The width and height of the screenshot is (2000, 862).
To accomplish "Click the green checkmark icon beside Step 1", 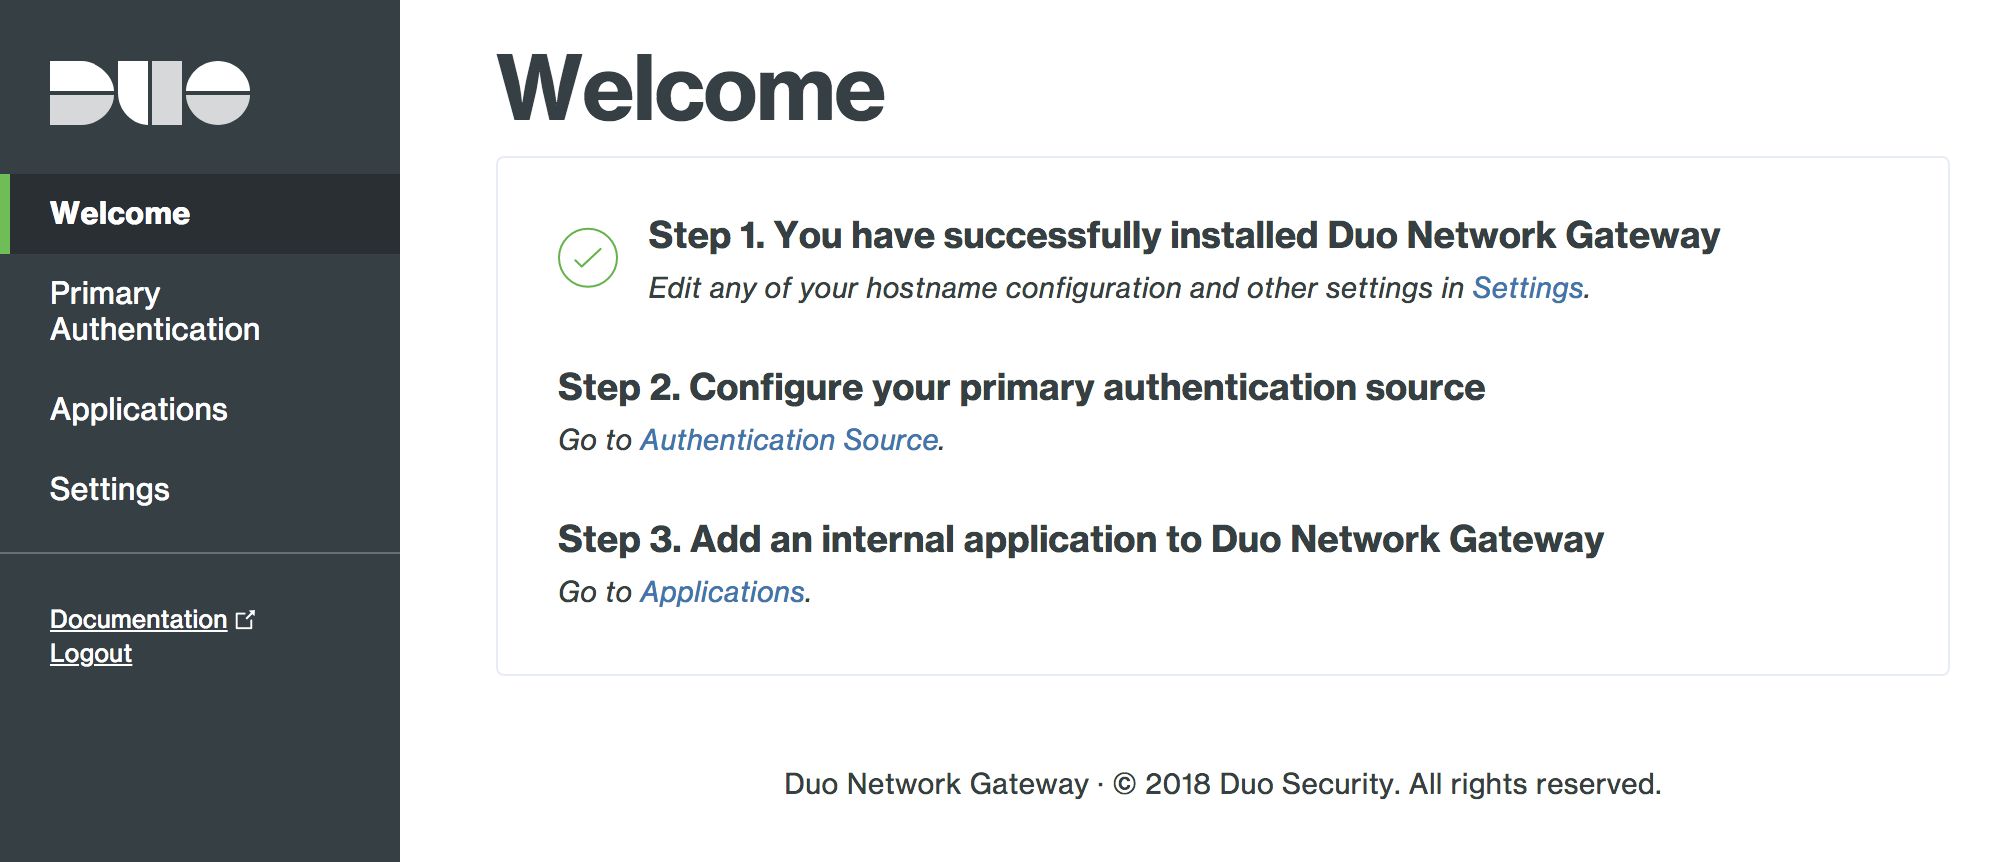I will (x=587, y=258).
